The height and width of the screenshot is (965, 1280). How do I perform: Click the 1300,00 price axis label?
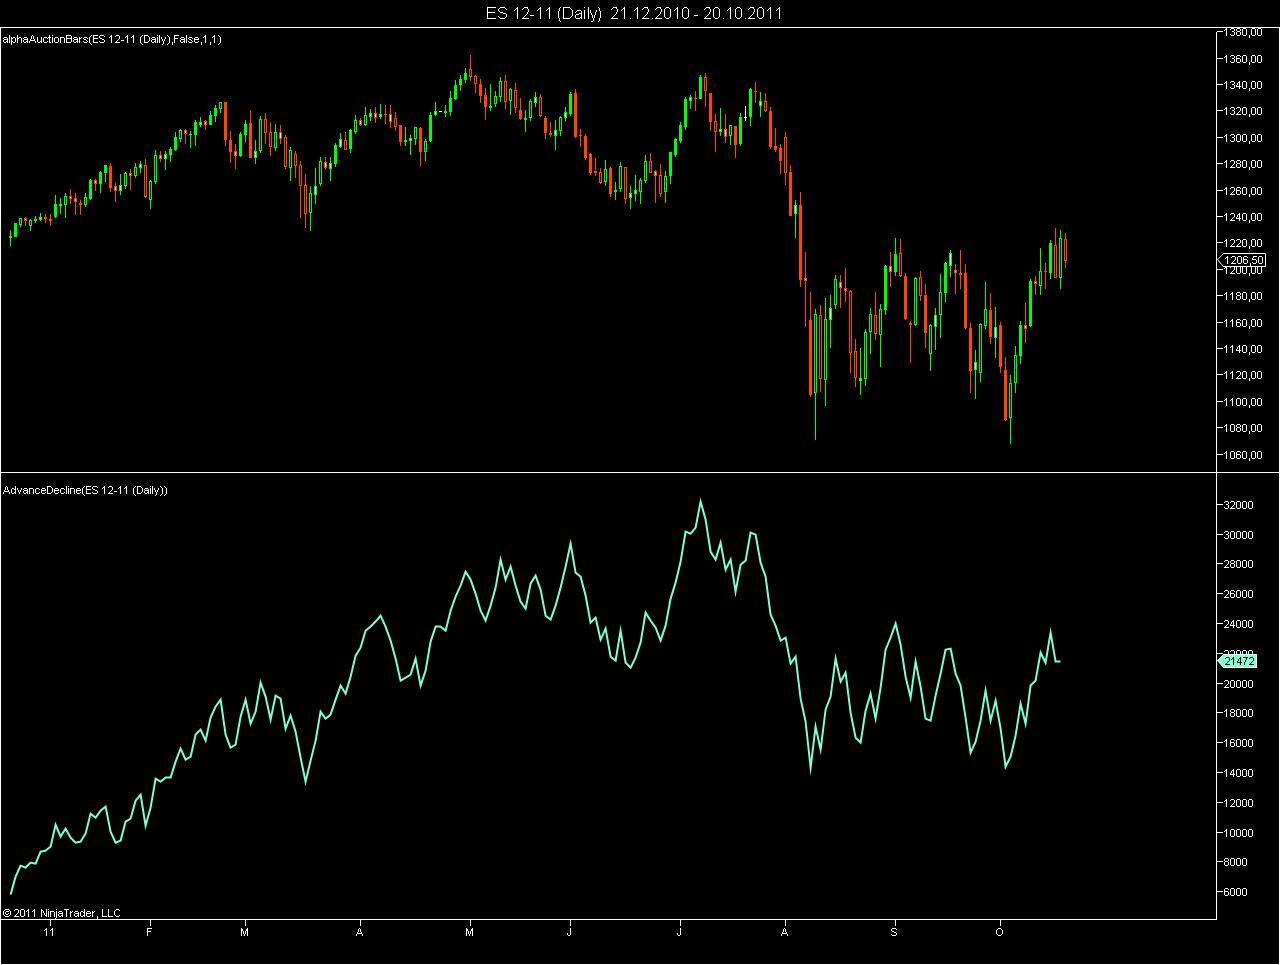click(x=1244, y=138)
